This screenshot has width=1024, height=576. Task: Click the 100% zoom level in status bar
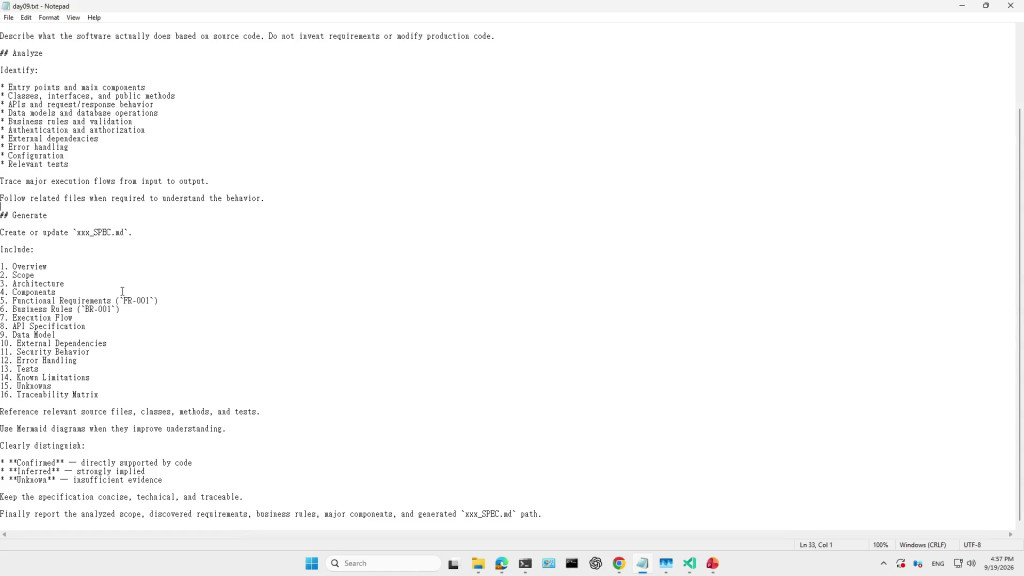point(880,545)
